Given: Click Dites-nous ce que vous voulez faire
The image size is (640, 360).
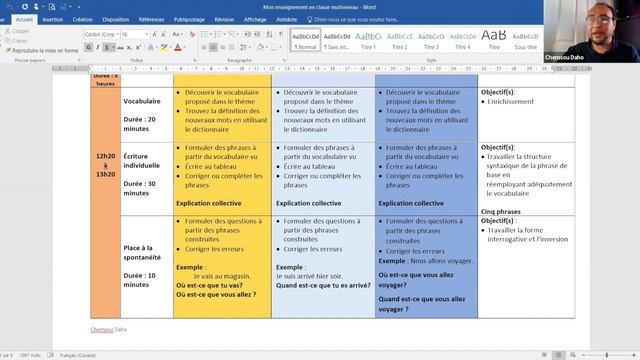Looking at the screenshot, I should point(353,20).
